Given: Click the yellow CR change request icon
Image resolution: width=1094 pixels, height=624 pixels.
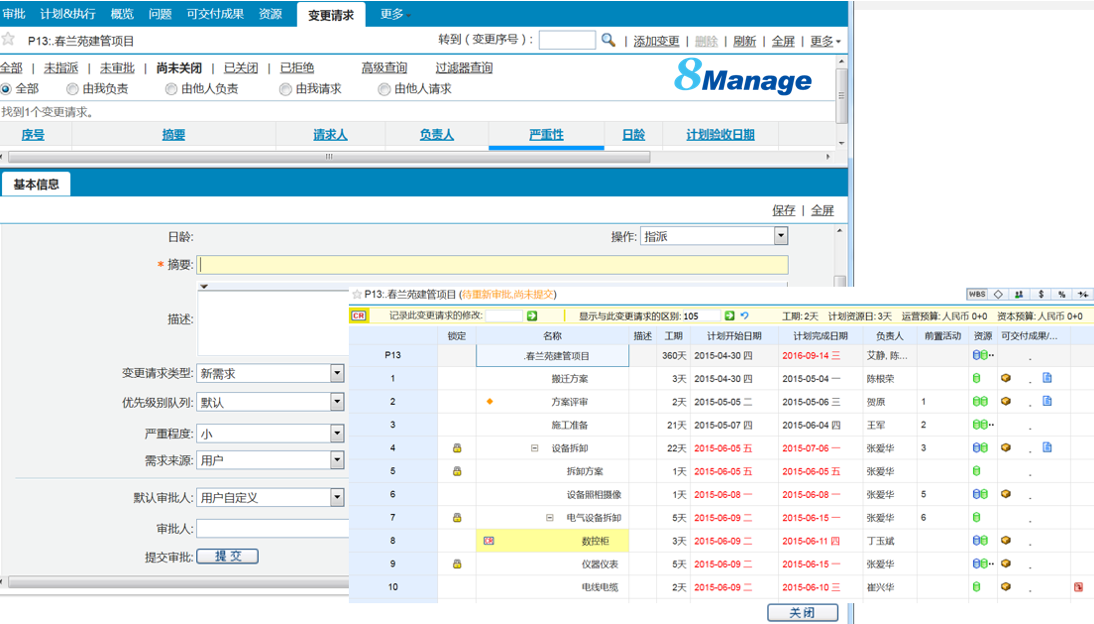Looking at the screenshot, I should tap(359, 316).
